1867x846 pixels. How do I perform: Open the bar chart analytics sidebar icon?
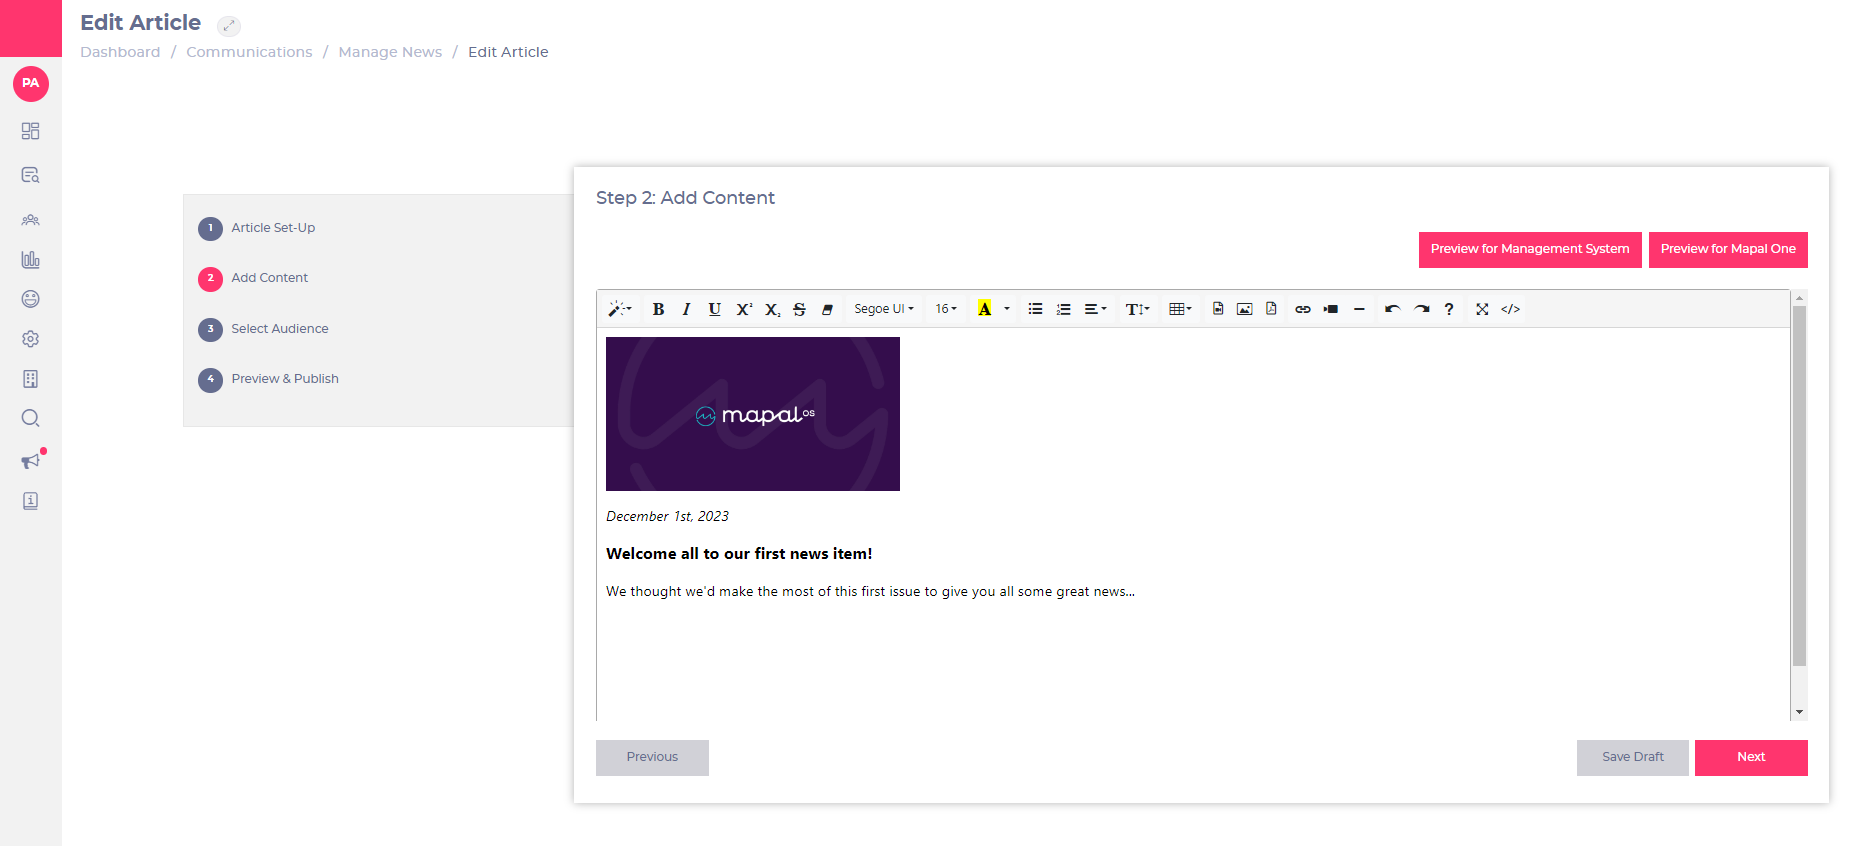click(x=31, y=259)
